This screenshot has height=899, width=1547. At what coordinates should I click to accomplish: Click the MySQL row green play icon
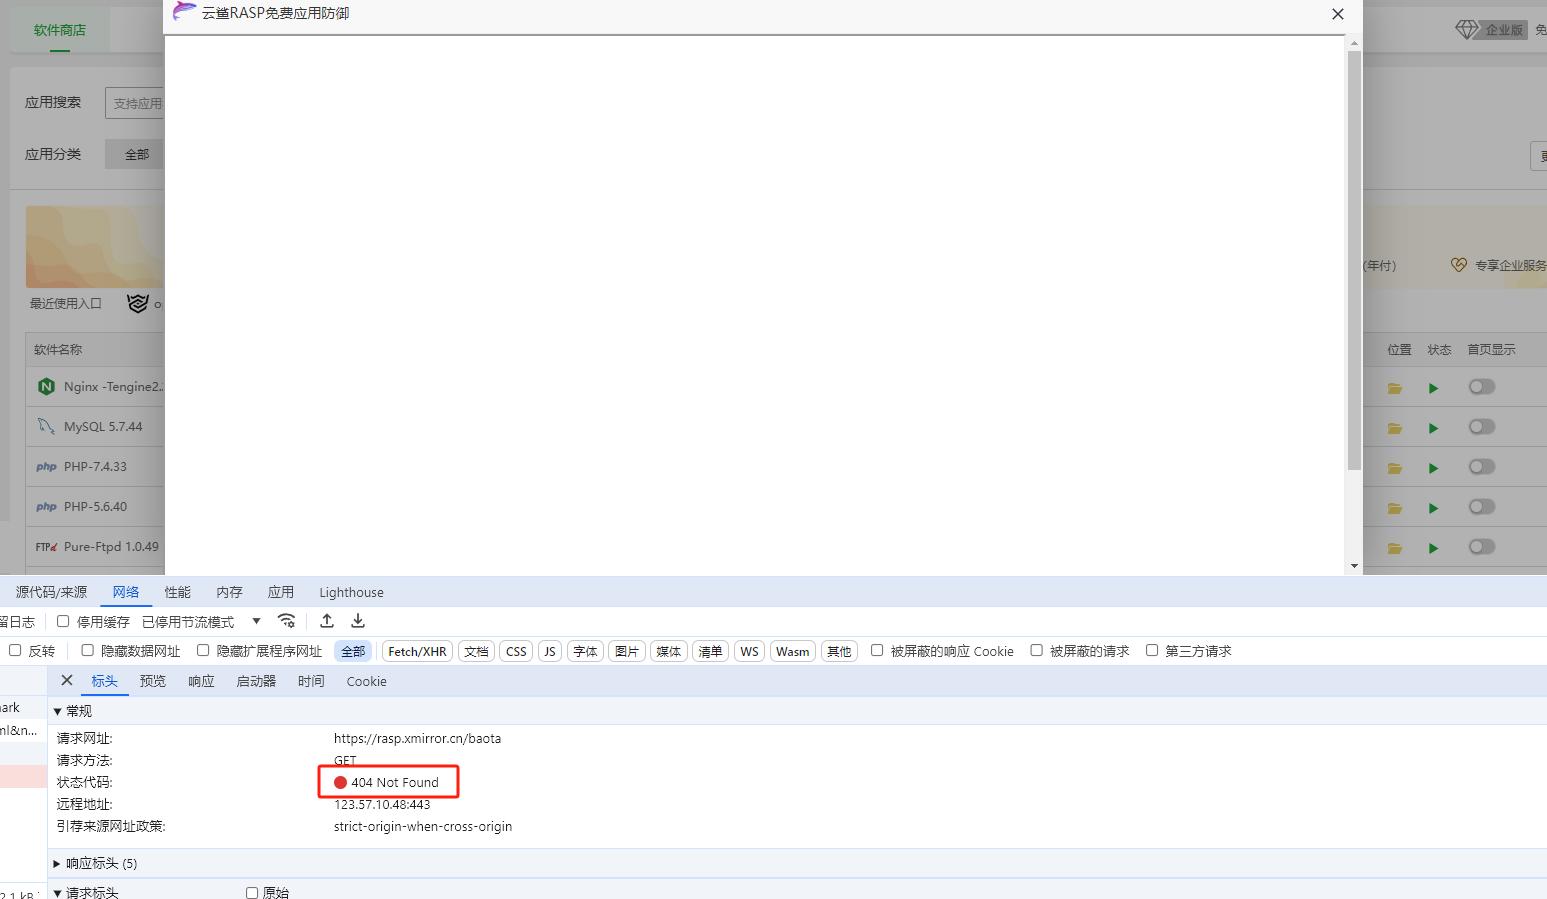point(1434,428)
